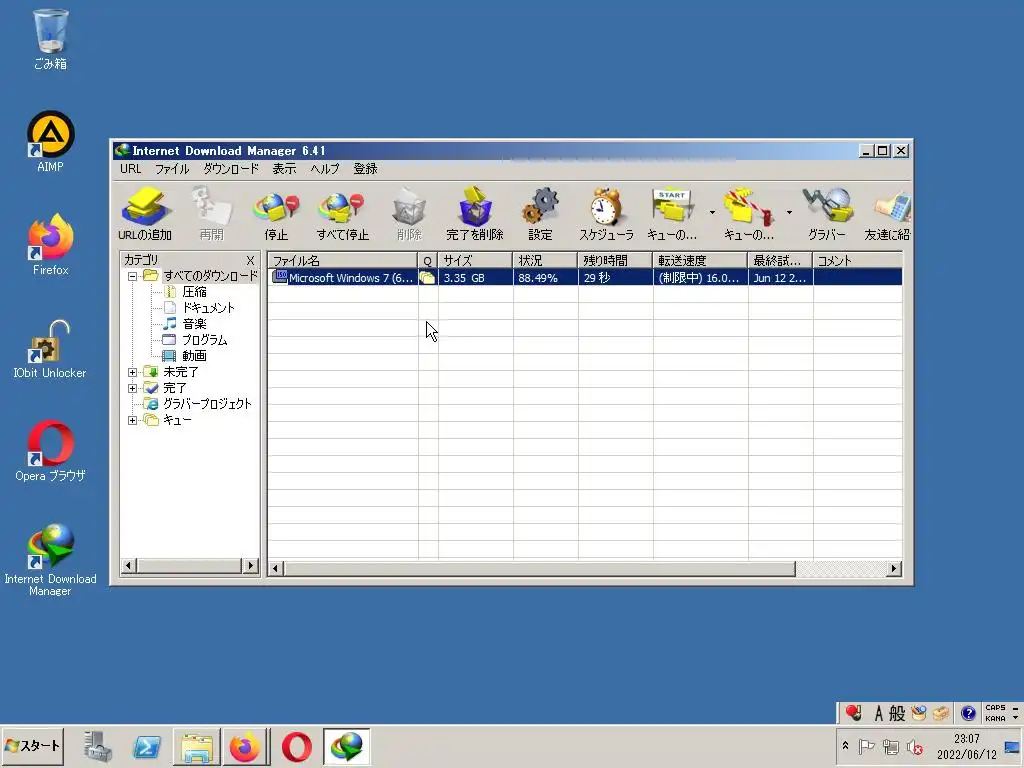Open the ダウンロード menu
The width and height of the screenshot is (1024, 768).
231,169
